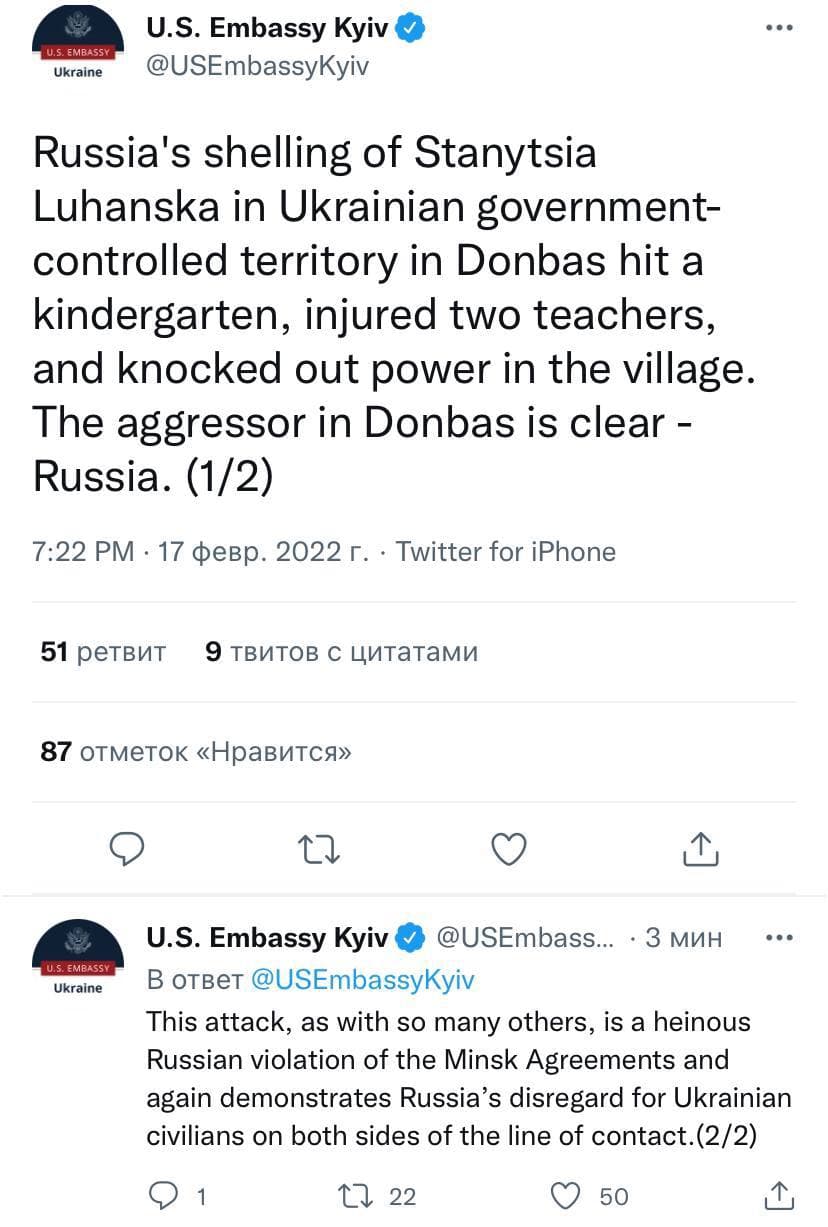Click @USEmbassyKyiv mention in reply line
The image size is (828, 1227).
360,979
